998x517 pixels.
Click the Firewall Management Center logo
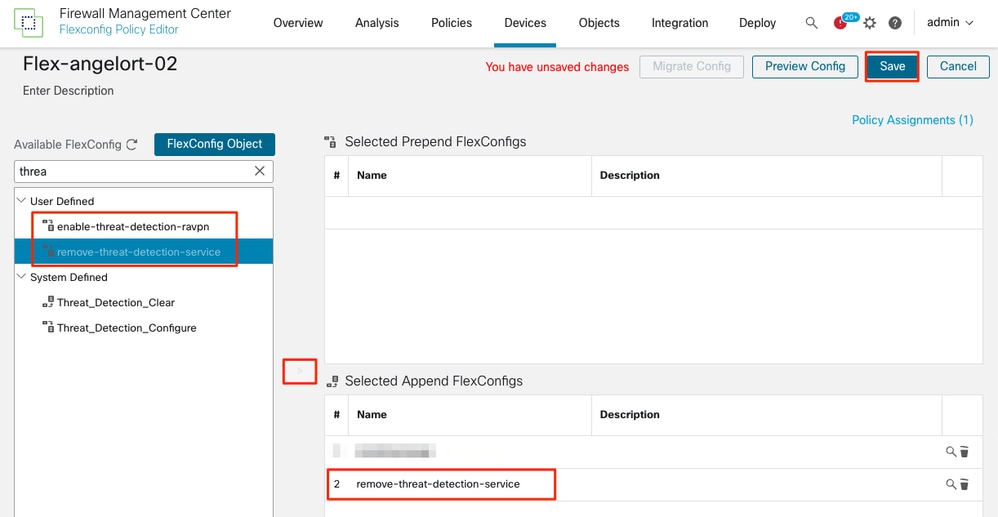tap(28, 23)
